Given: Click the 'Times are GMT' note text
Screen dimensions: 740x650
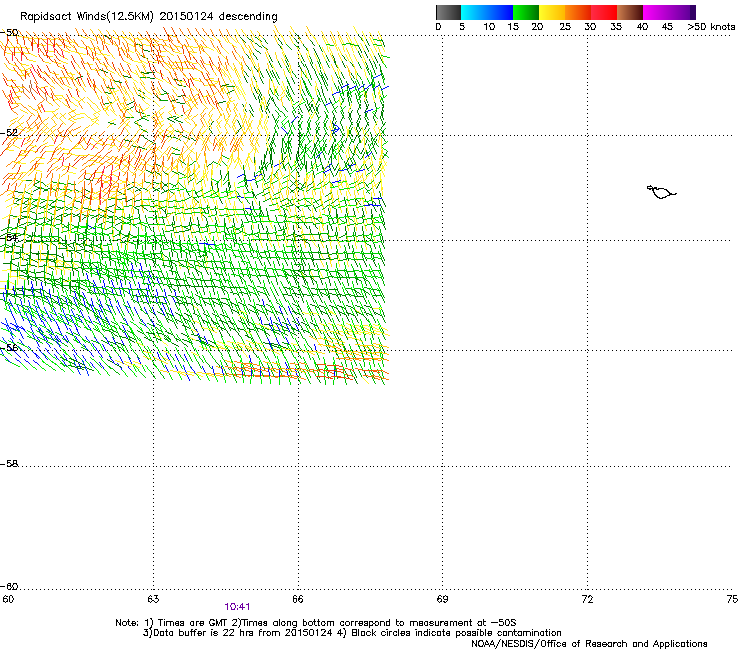Looking at the screenshot, I should pyautogui.click(x=193, y=623).
